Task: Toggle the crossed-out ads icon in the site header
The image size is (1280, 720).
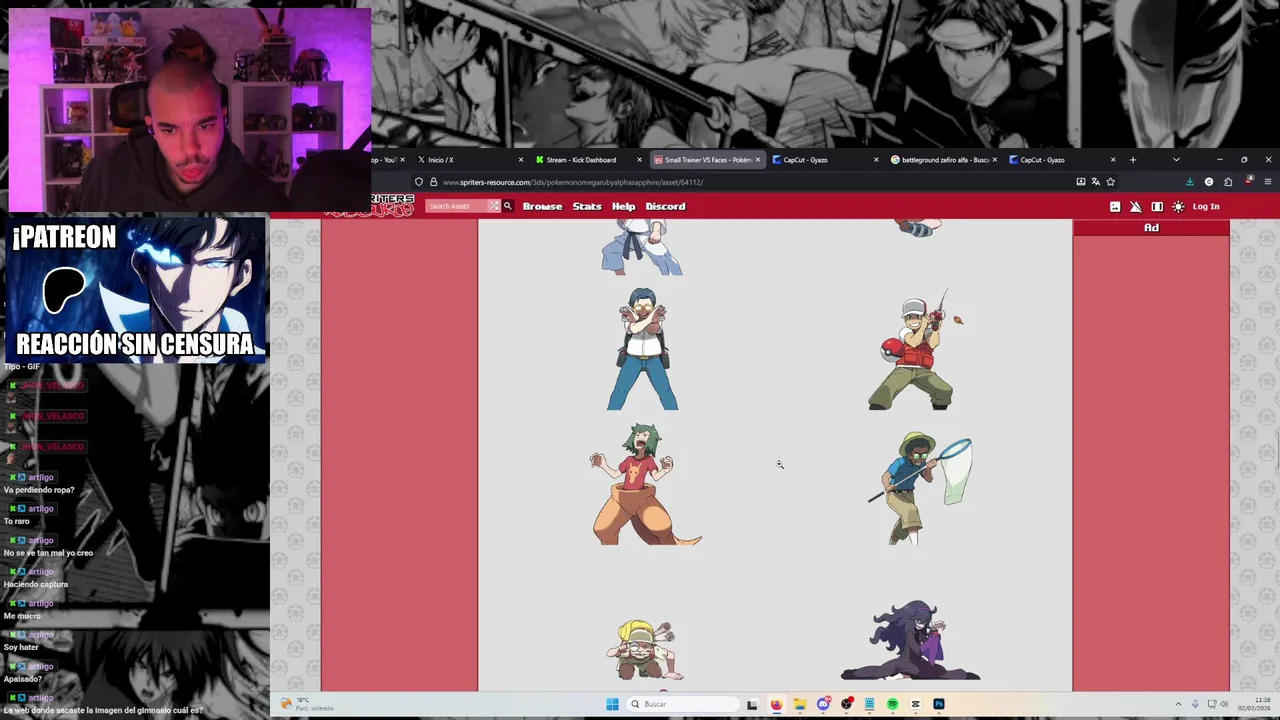Action: coord(1136,207)
